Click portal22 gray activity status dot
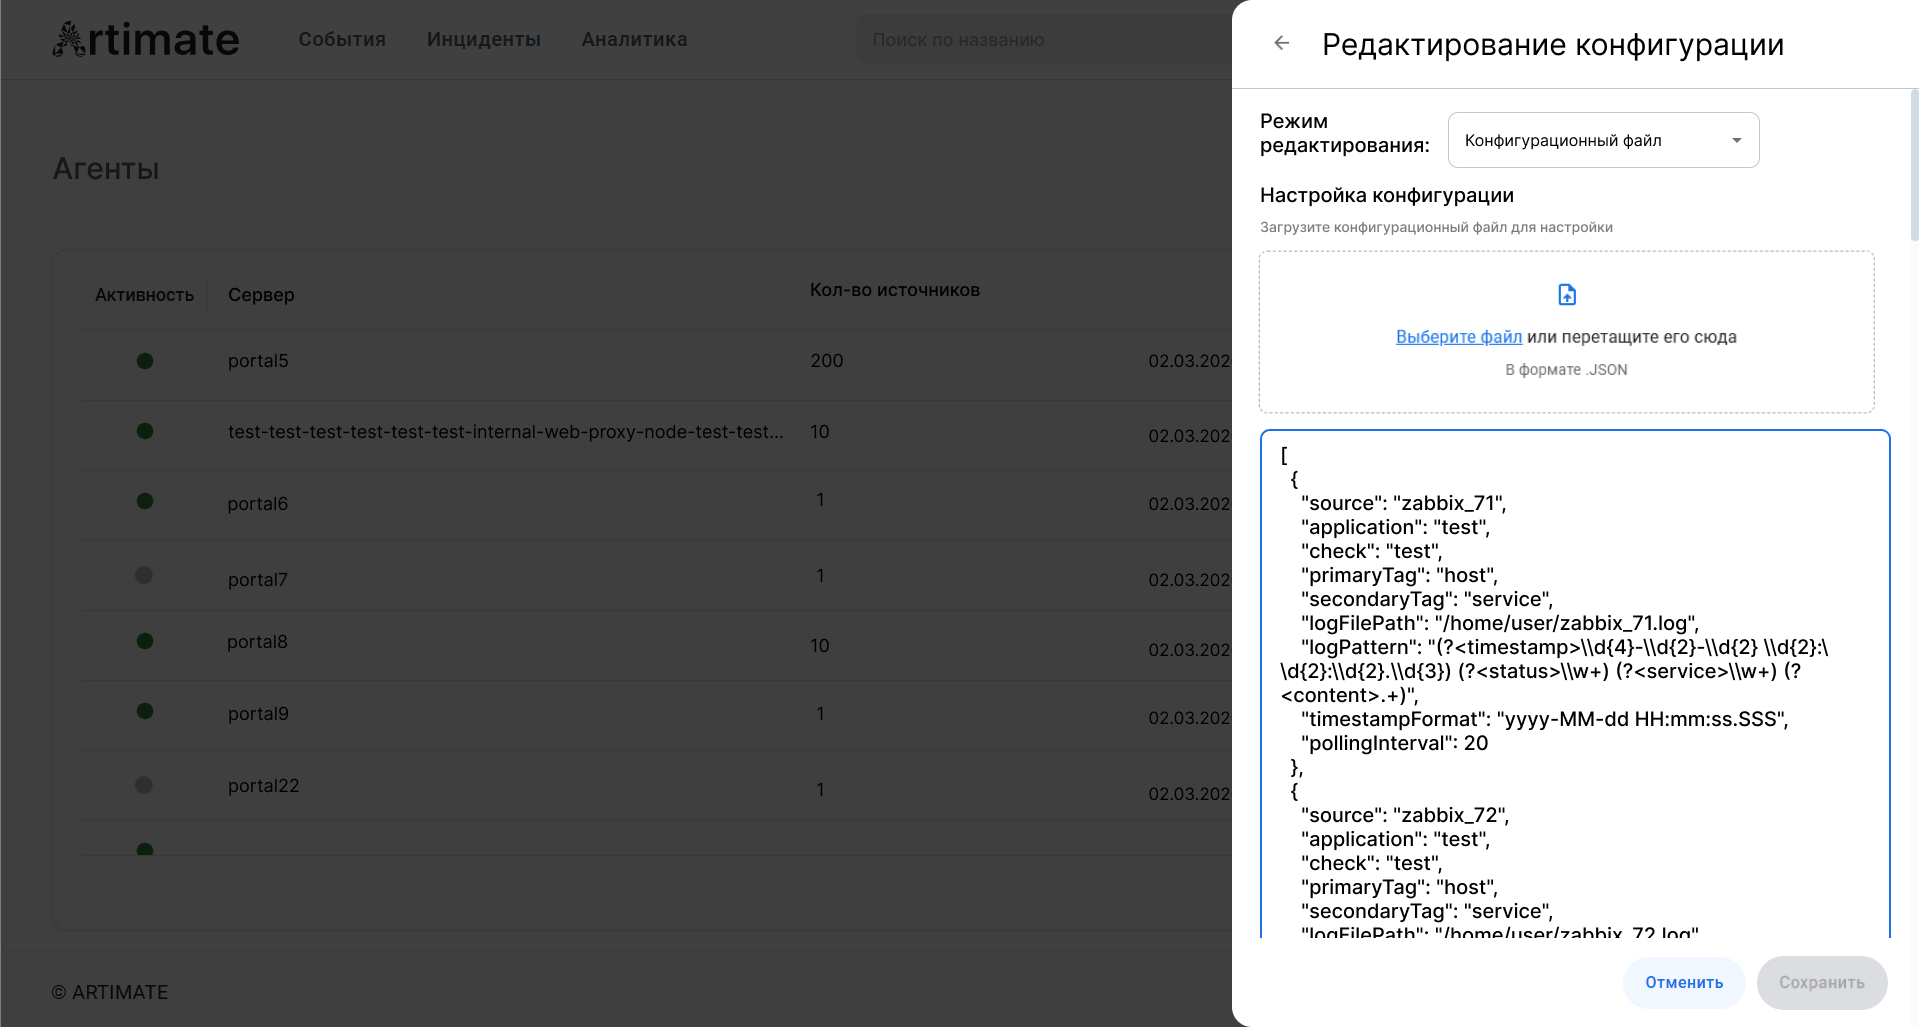Image resolution: width=1919 pixels, height=1027 pixels. click(144, 785)
